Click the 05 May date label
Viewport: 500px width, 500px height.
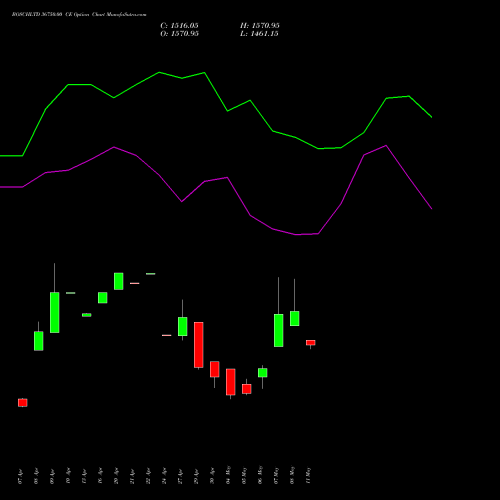coord(244,475)
